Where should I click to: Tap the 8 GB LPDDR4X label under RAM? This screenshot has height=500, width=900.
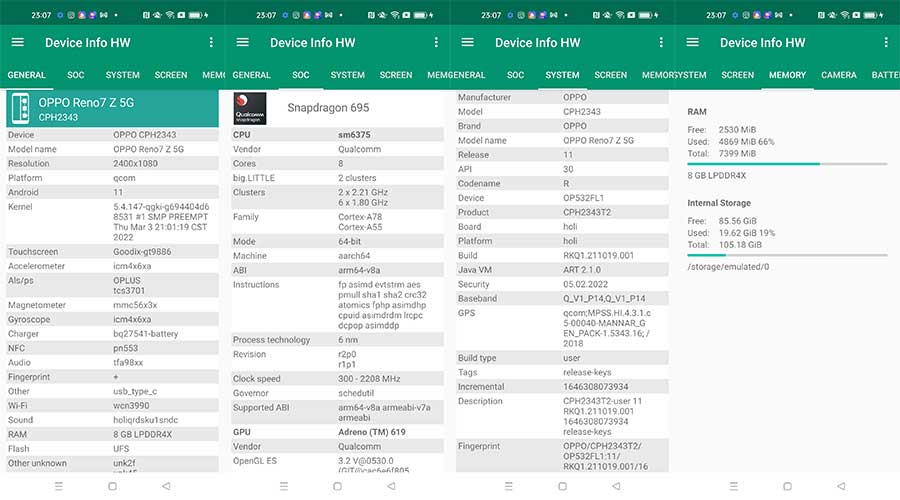click(717, 176)
